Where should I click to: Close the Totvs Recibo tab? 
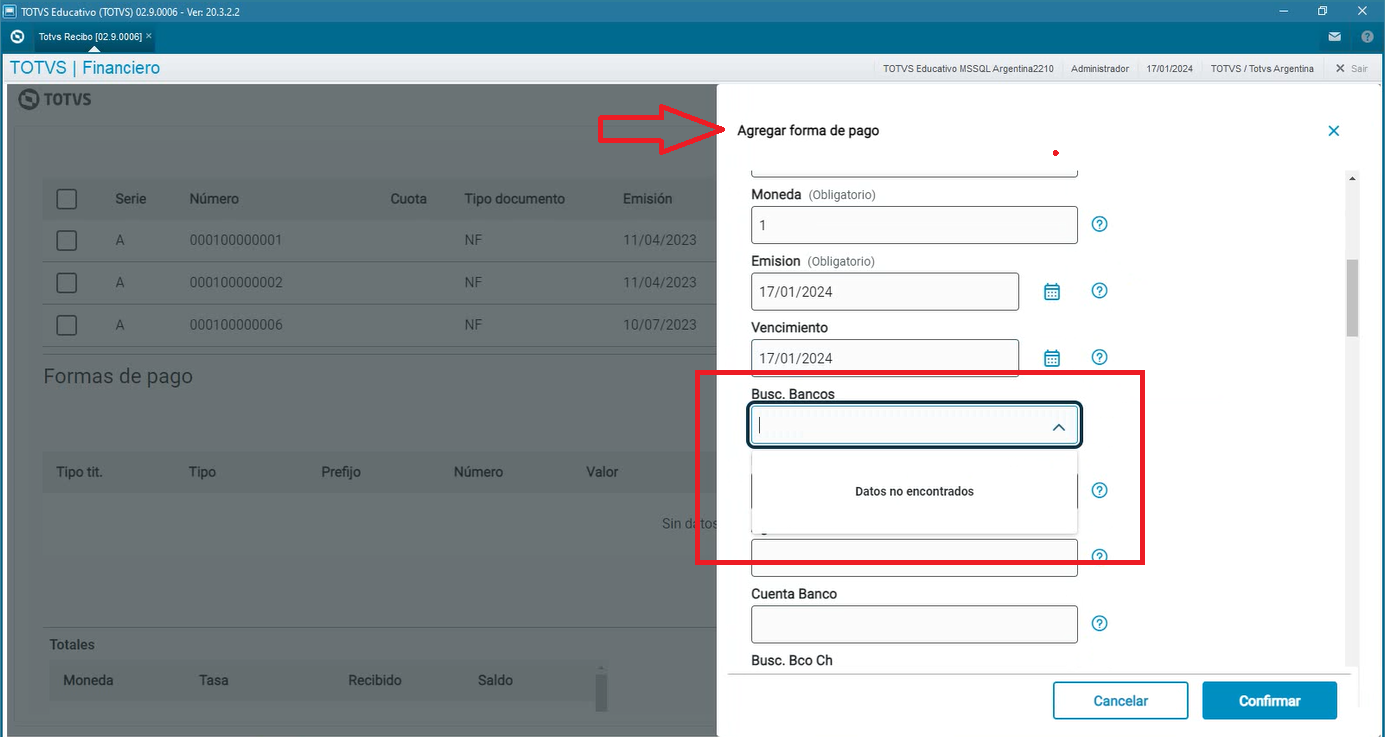pyautogui.click(x=149, y=36)
